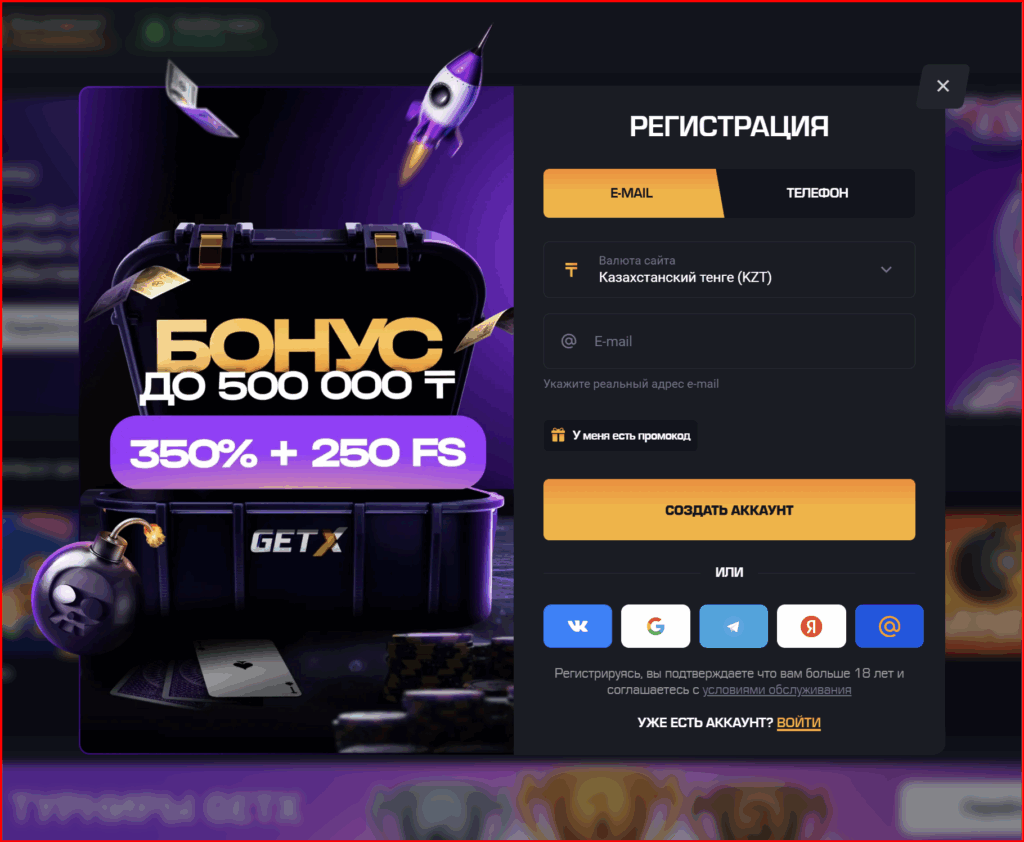The width and height of the screenshot is (1024, 842).
Task: Click the 350% + 250 FS bonus banner
Action: point(298,452)
